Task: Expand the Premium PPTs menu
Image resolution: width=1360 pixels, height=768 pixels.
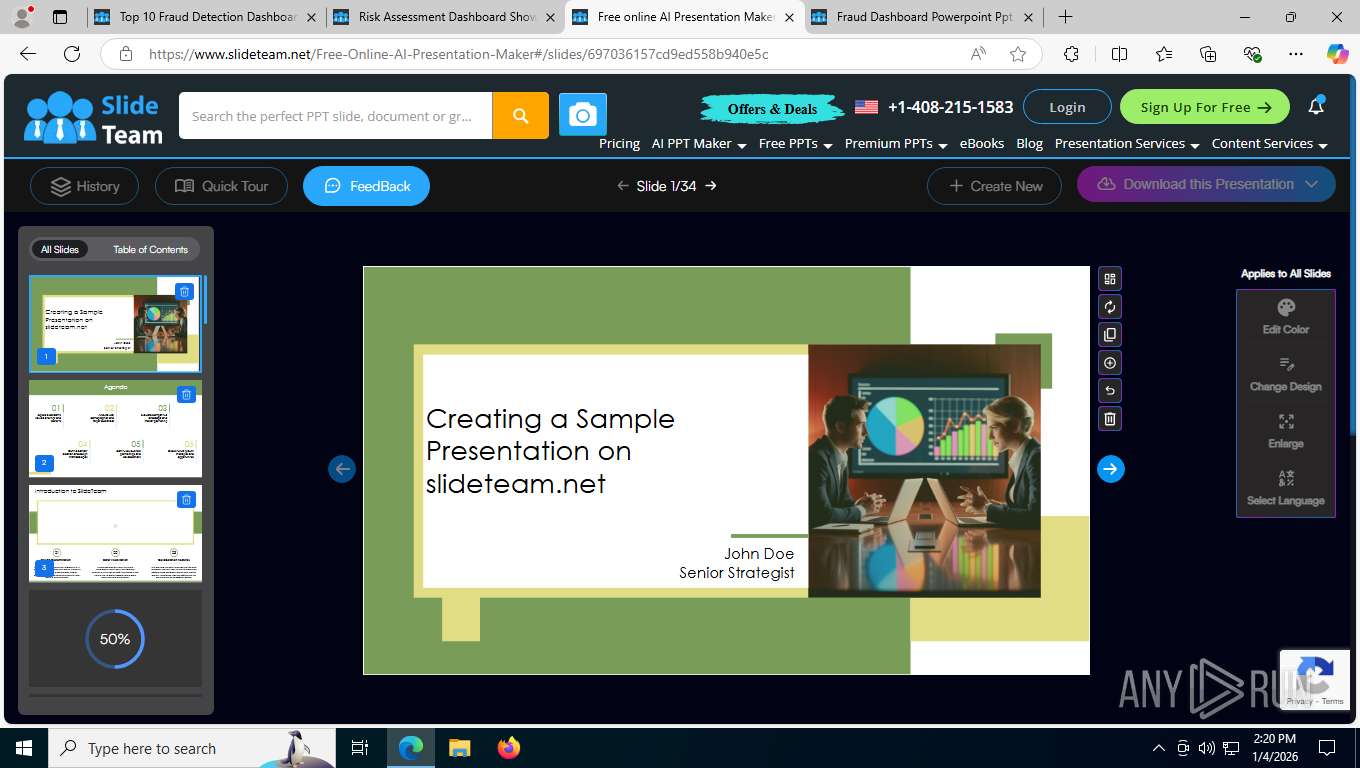Action: 896,144
